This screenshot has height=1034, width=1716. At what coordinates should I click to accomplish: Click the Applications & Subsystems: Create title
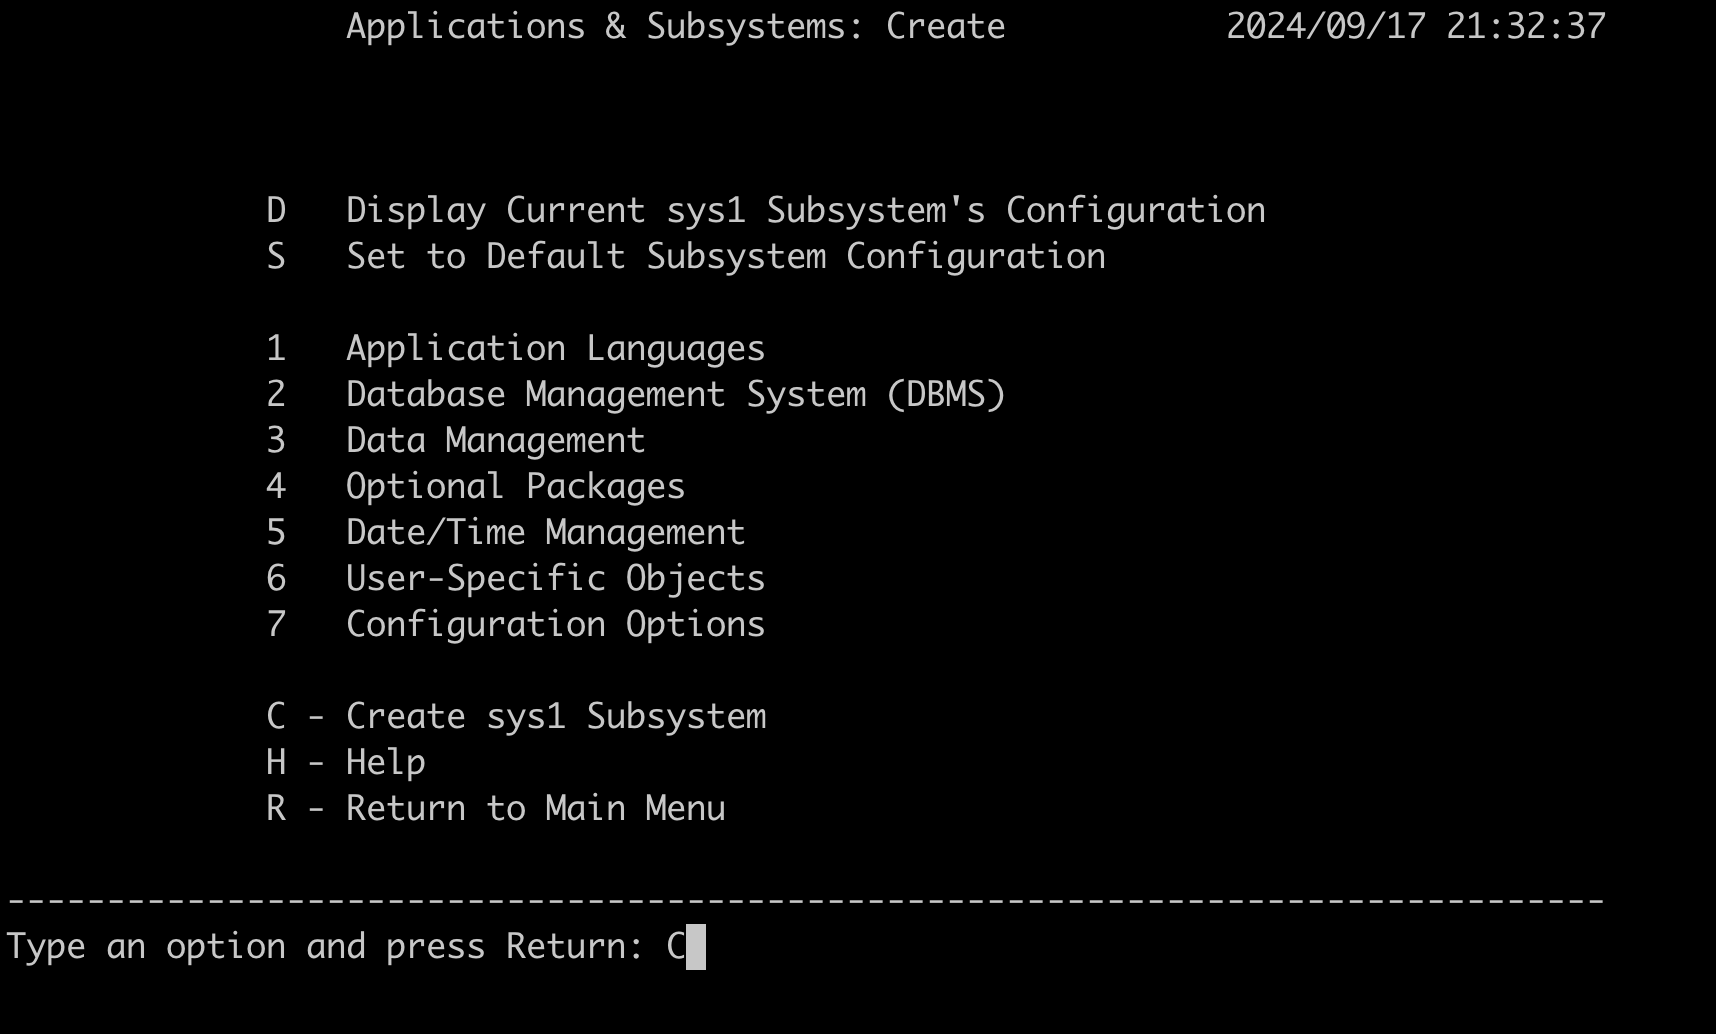(x=676, y=26)
